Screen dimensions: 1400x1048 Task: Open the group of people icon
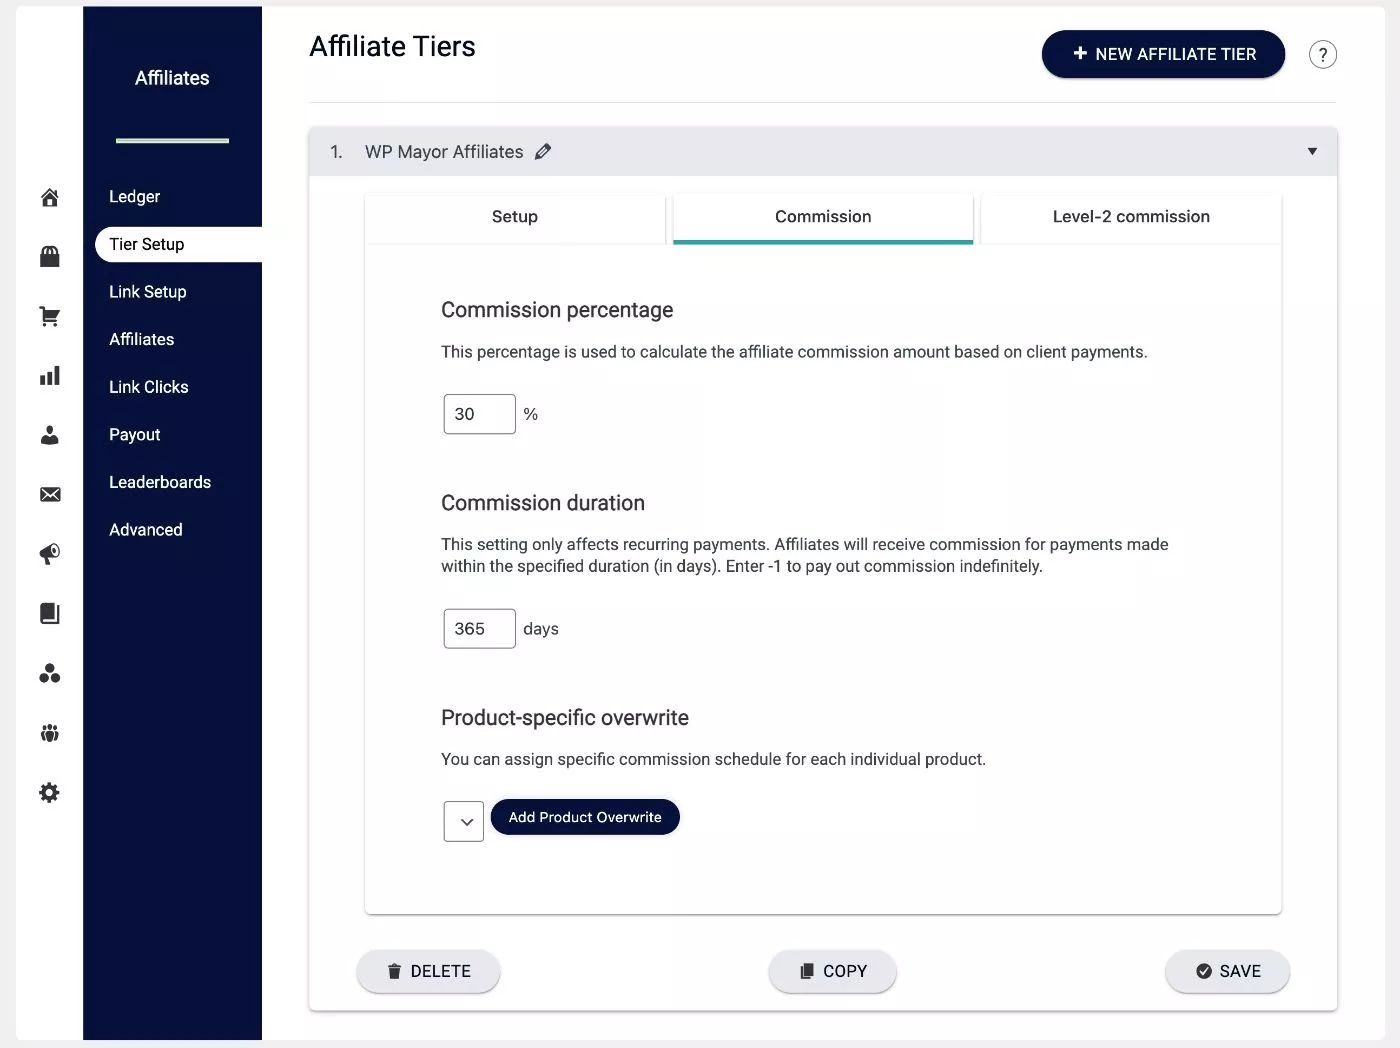(x=49, y=733)
